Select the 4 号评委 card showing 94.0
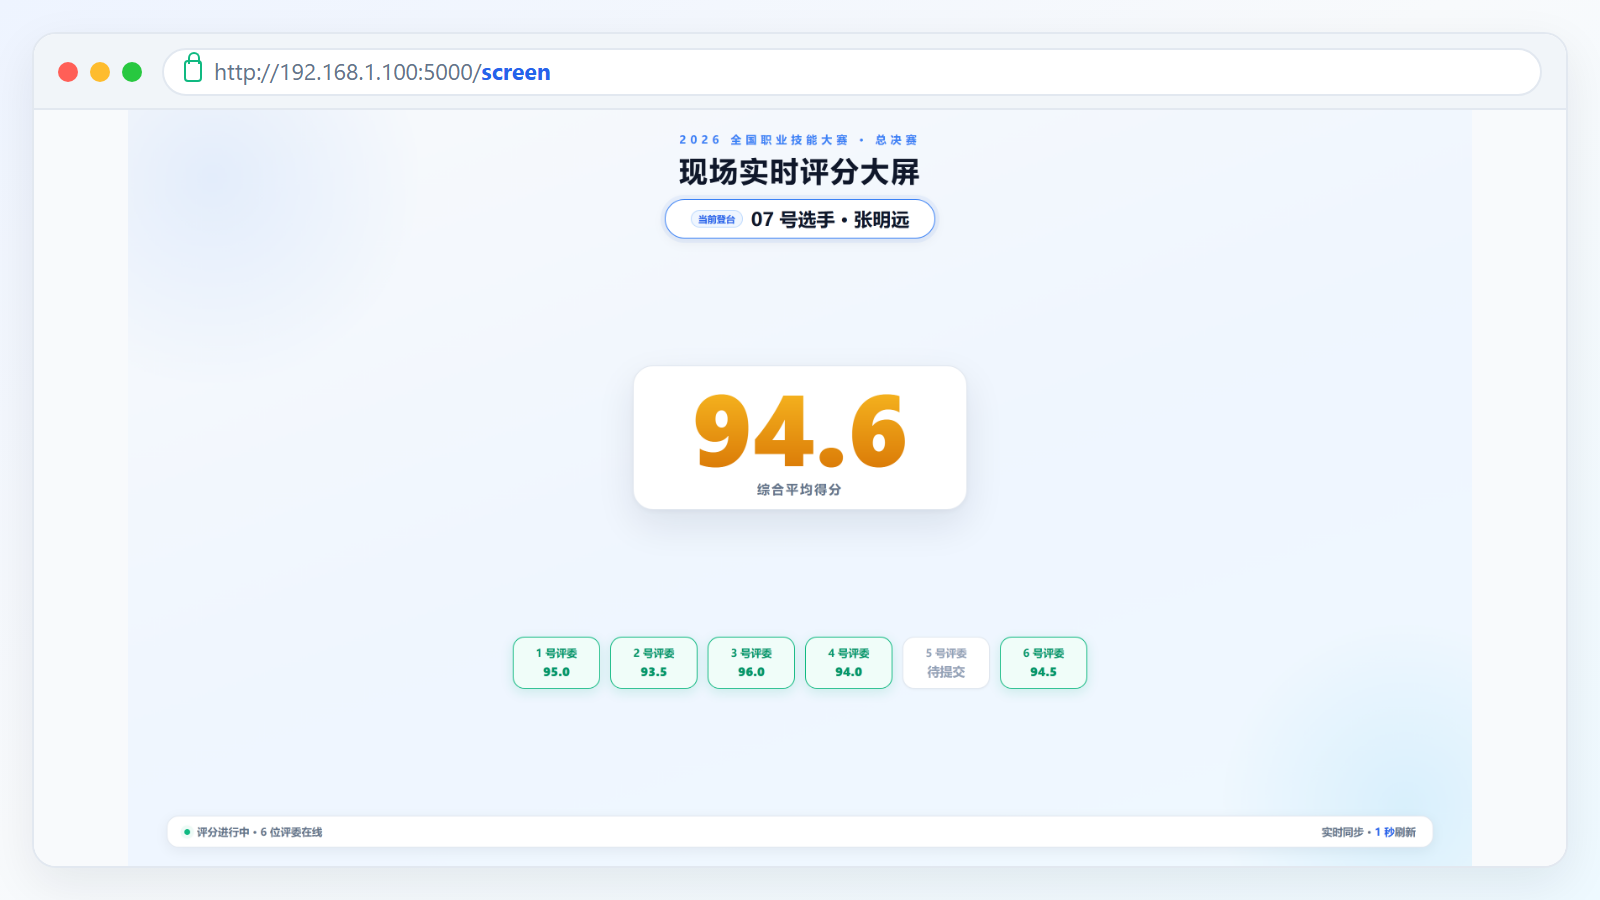This screenshot has height=900, width=1600. click(849, 663)
